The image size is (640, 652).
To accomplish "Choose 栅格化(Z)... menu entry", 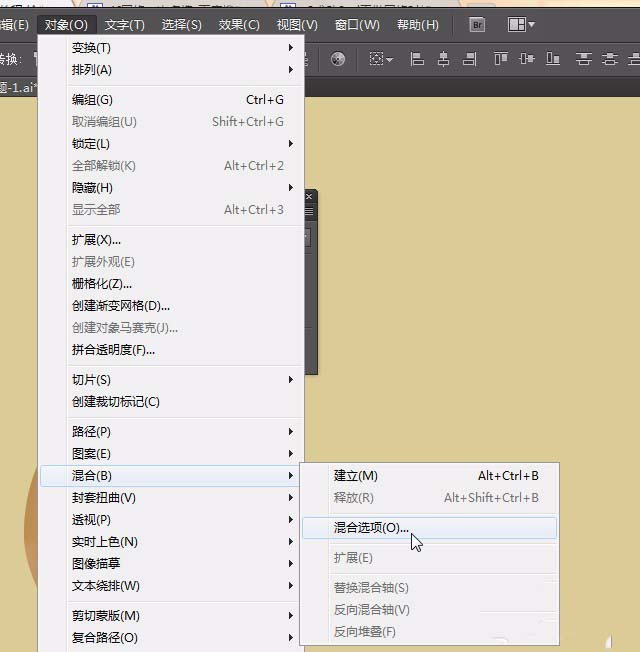I will pyautogui.click(x=171, y=284).
